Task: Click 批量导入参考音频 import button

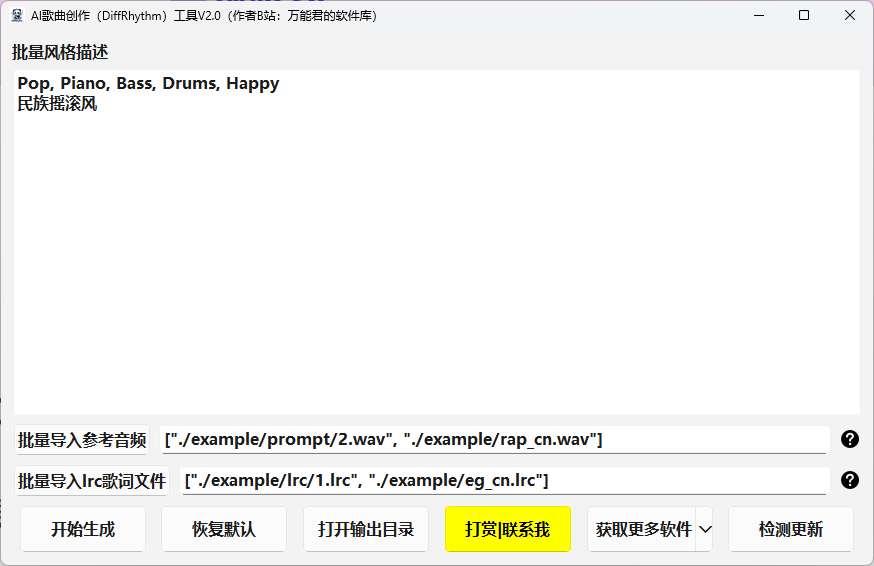Action: 82,440
